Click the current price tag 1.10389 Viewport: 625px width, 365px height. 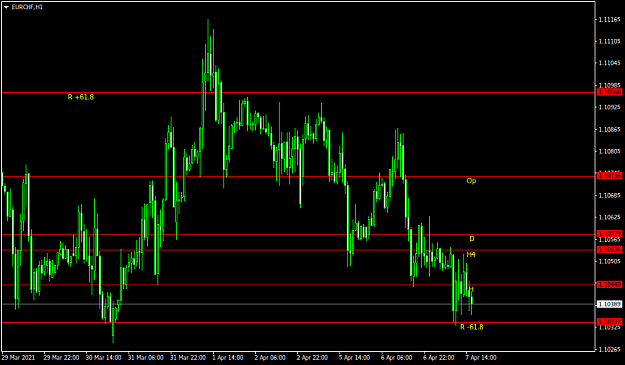point(609,304)
